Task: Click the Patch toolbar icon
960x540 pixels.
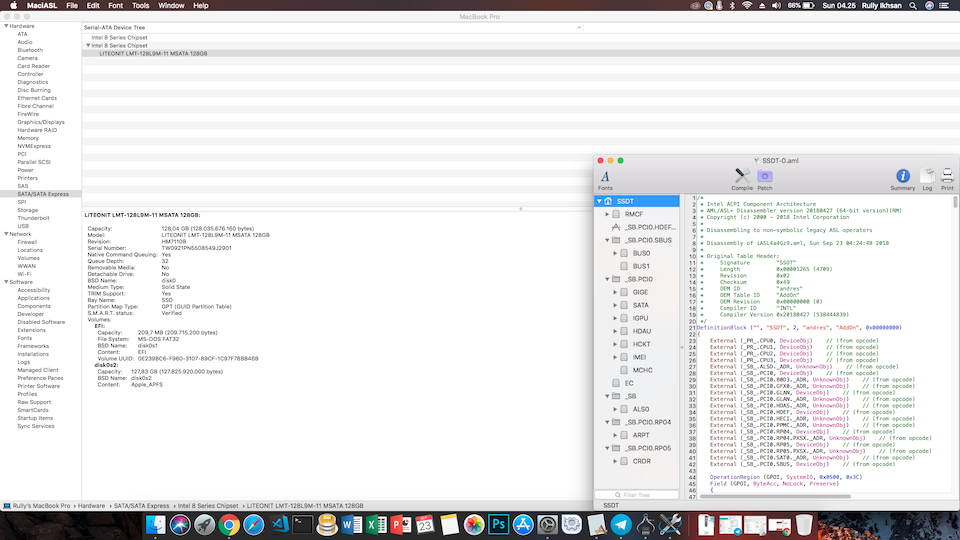Action: click(x=765, y=178)
